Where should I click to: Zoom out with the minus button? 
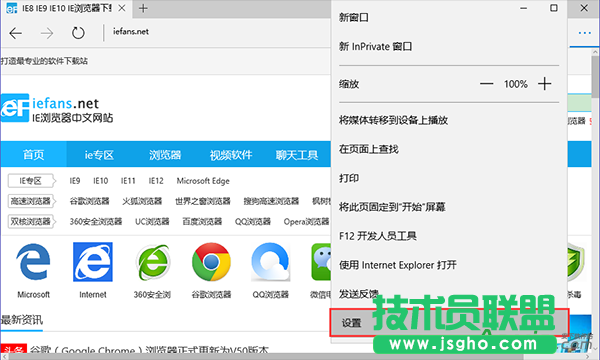tap(486, 84)
